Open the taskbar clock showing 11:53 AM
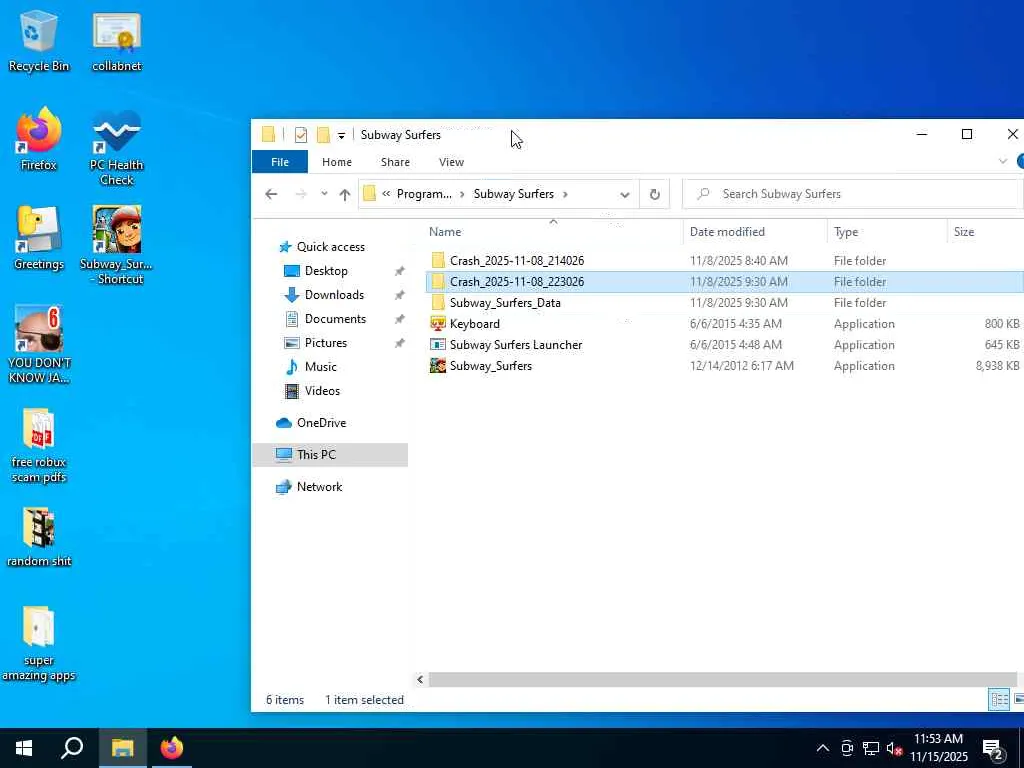 click(x=938, y=748)
